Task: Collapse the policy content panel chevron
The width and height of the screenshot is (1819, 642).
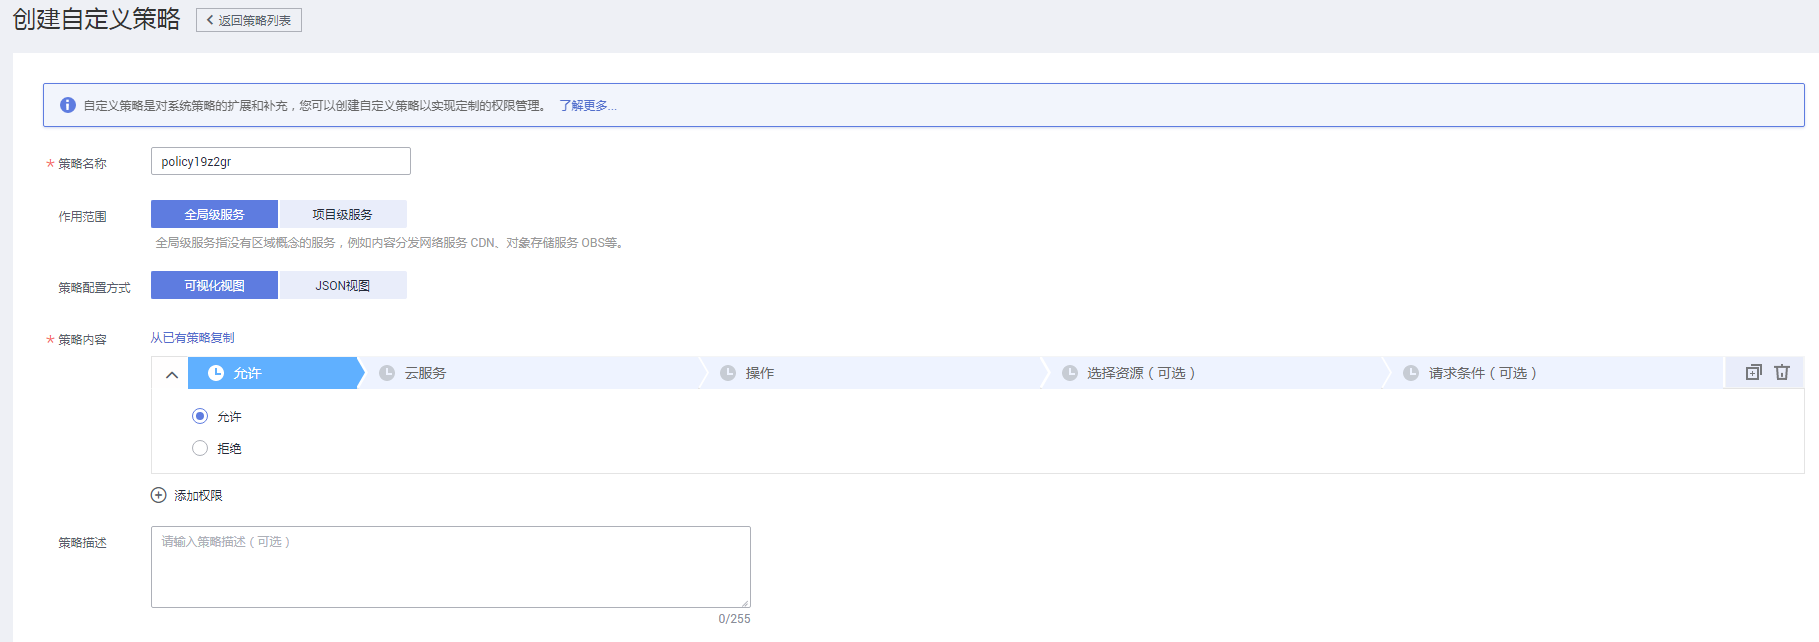Action: (x=172, y=374)
